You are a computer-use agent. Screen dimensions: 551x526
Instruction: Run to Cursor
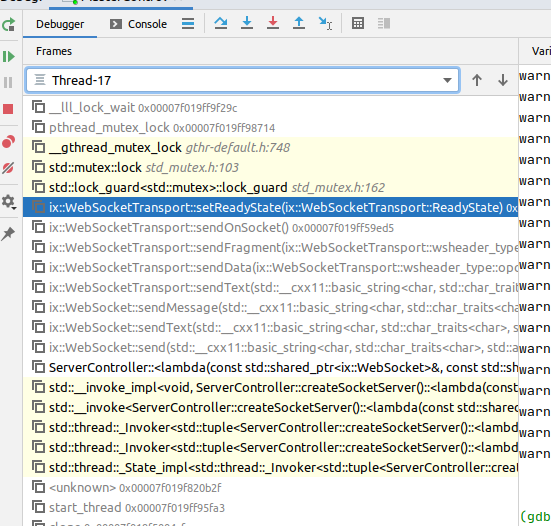[325, 24]
